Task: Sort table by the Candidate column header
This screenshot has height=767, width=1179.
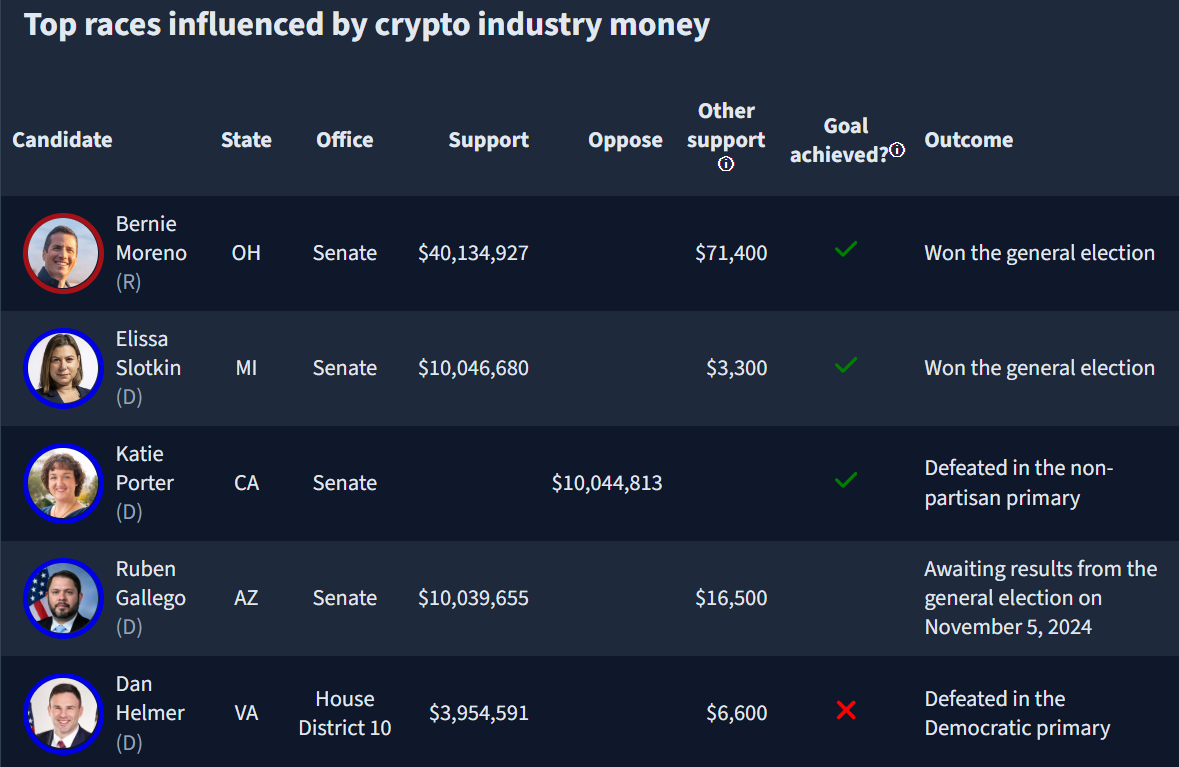Action: 62,140
